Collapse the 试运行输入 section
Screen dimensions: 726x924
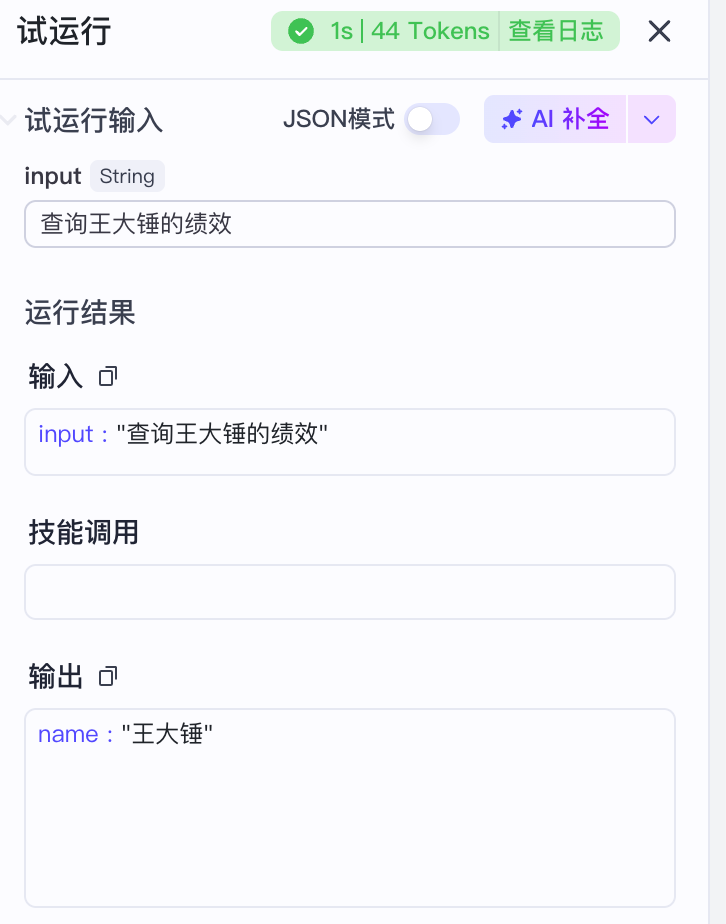point(9,121)
